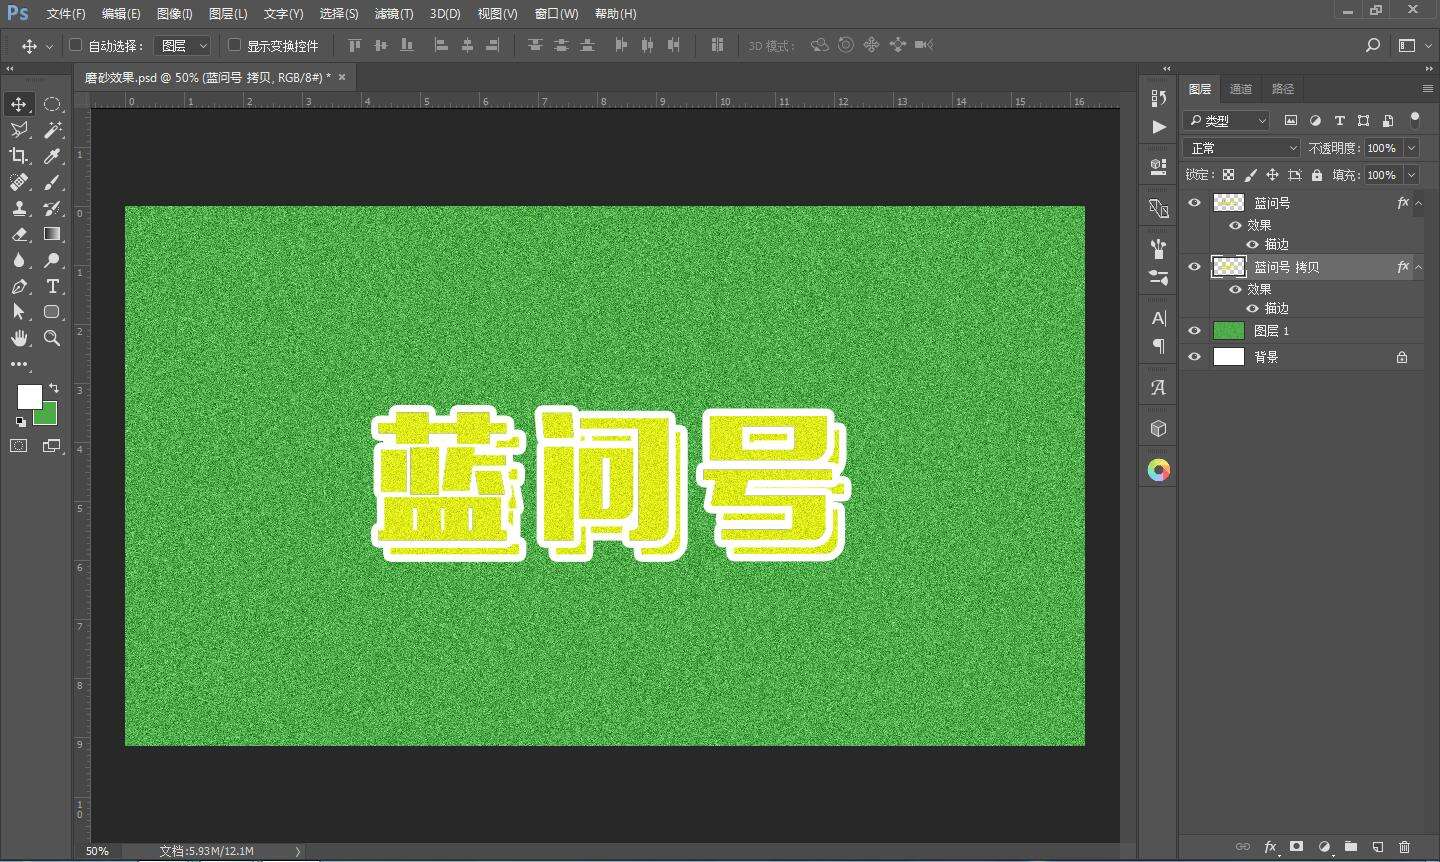Open the blend mode 正常 dropdown
Screen dimensions: 1440x862
tap(1241, 148)
